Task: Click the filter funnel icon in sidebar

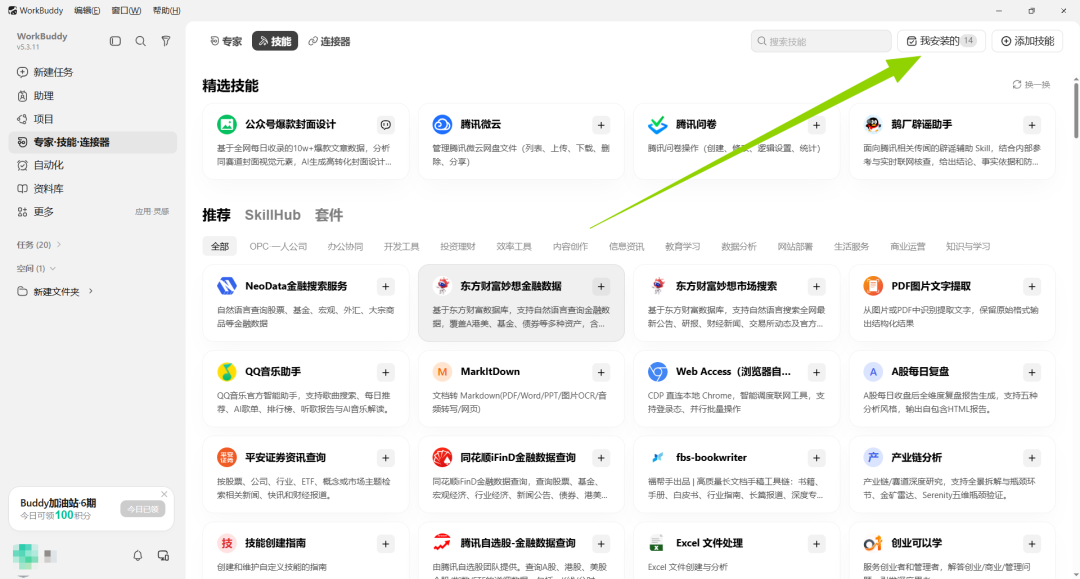Action: point(166,41)
